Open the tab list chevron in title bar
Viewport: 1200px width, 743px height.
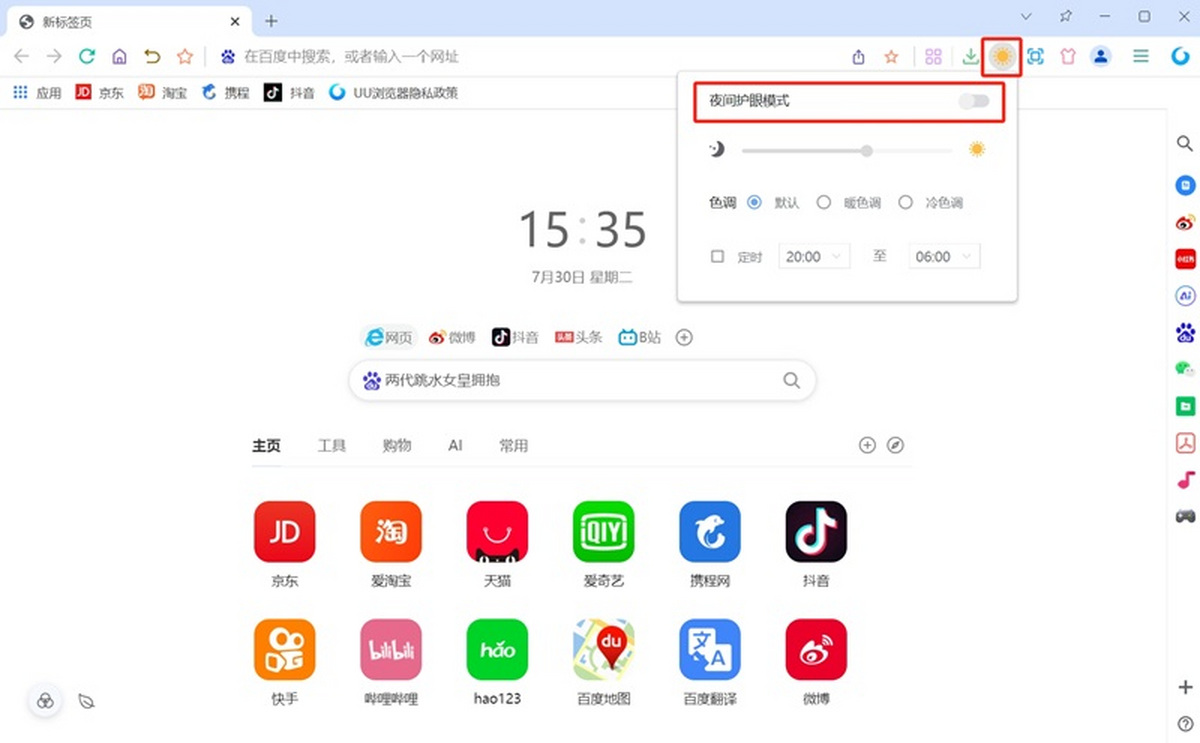coord(1025,17)
